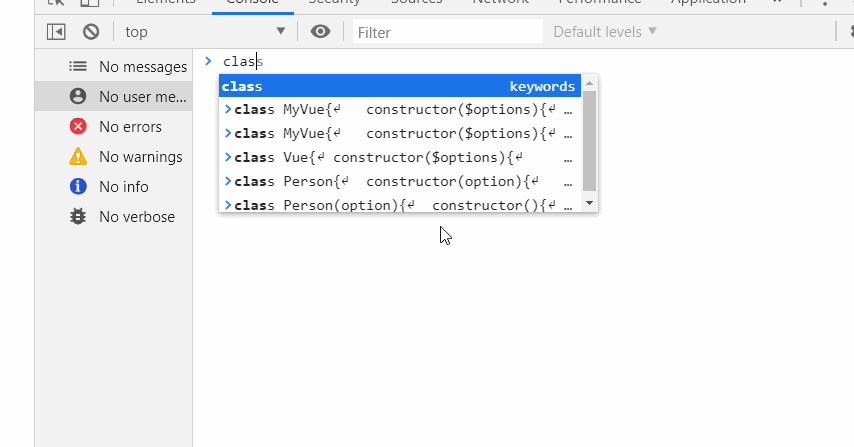Select the No messages list icon
This screenshot has width=854, height=447.
pyautogui.click(x=78, y=66)
